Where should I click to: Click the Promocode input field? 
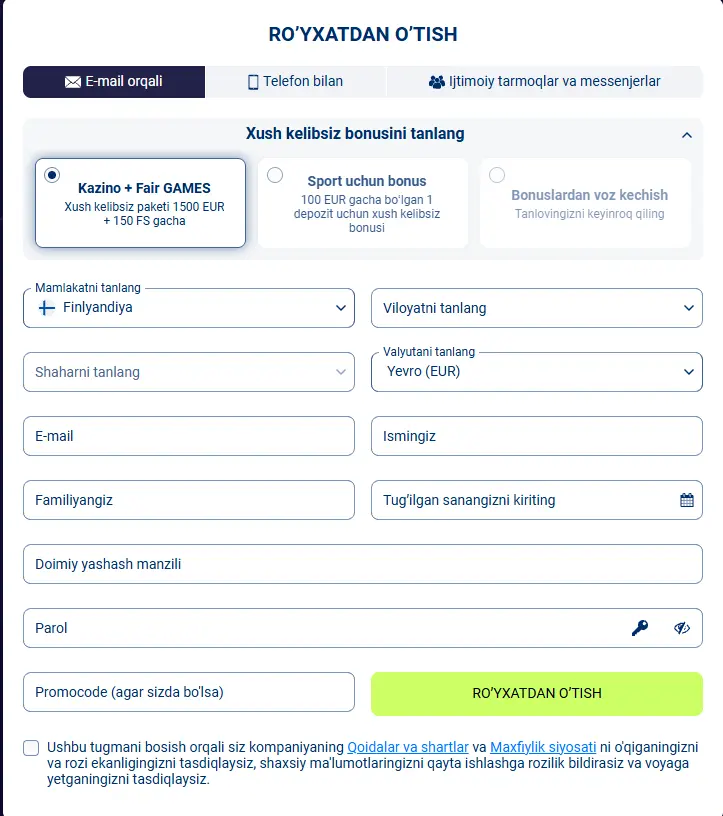(x=189, y=692)
